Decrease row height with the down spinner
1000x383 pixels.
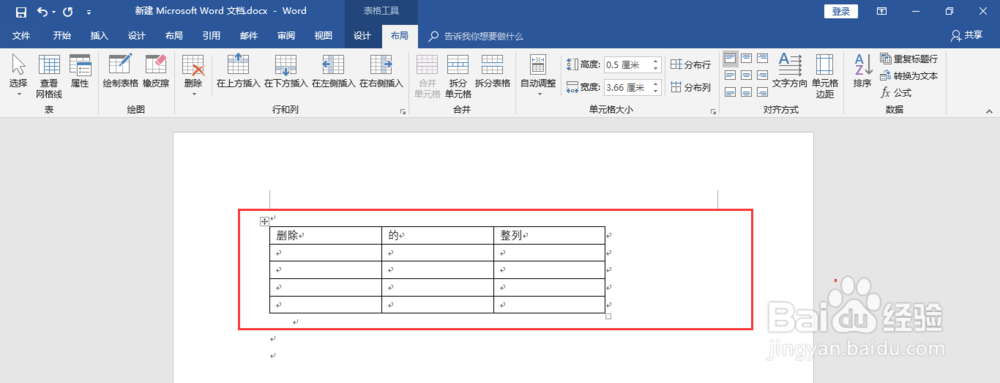pyautogui.click(x=655, y=68)
